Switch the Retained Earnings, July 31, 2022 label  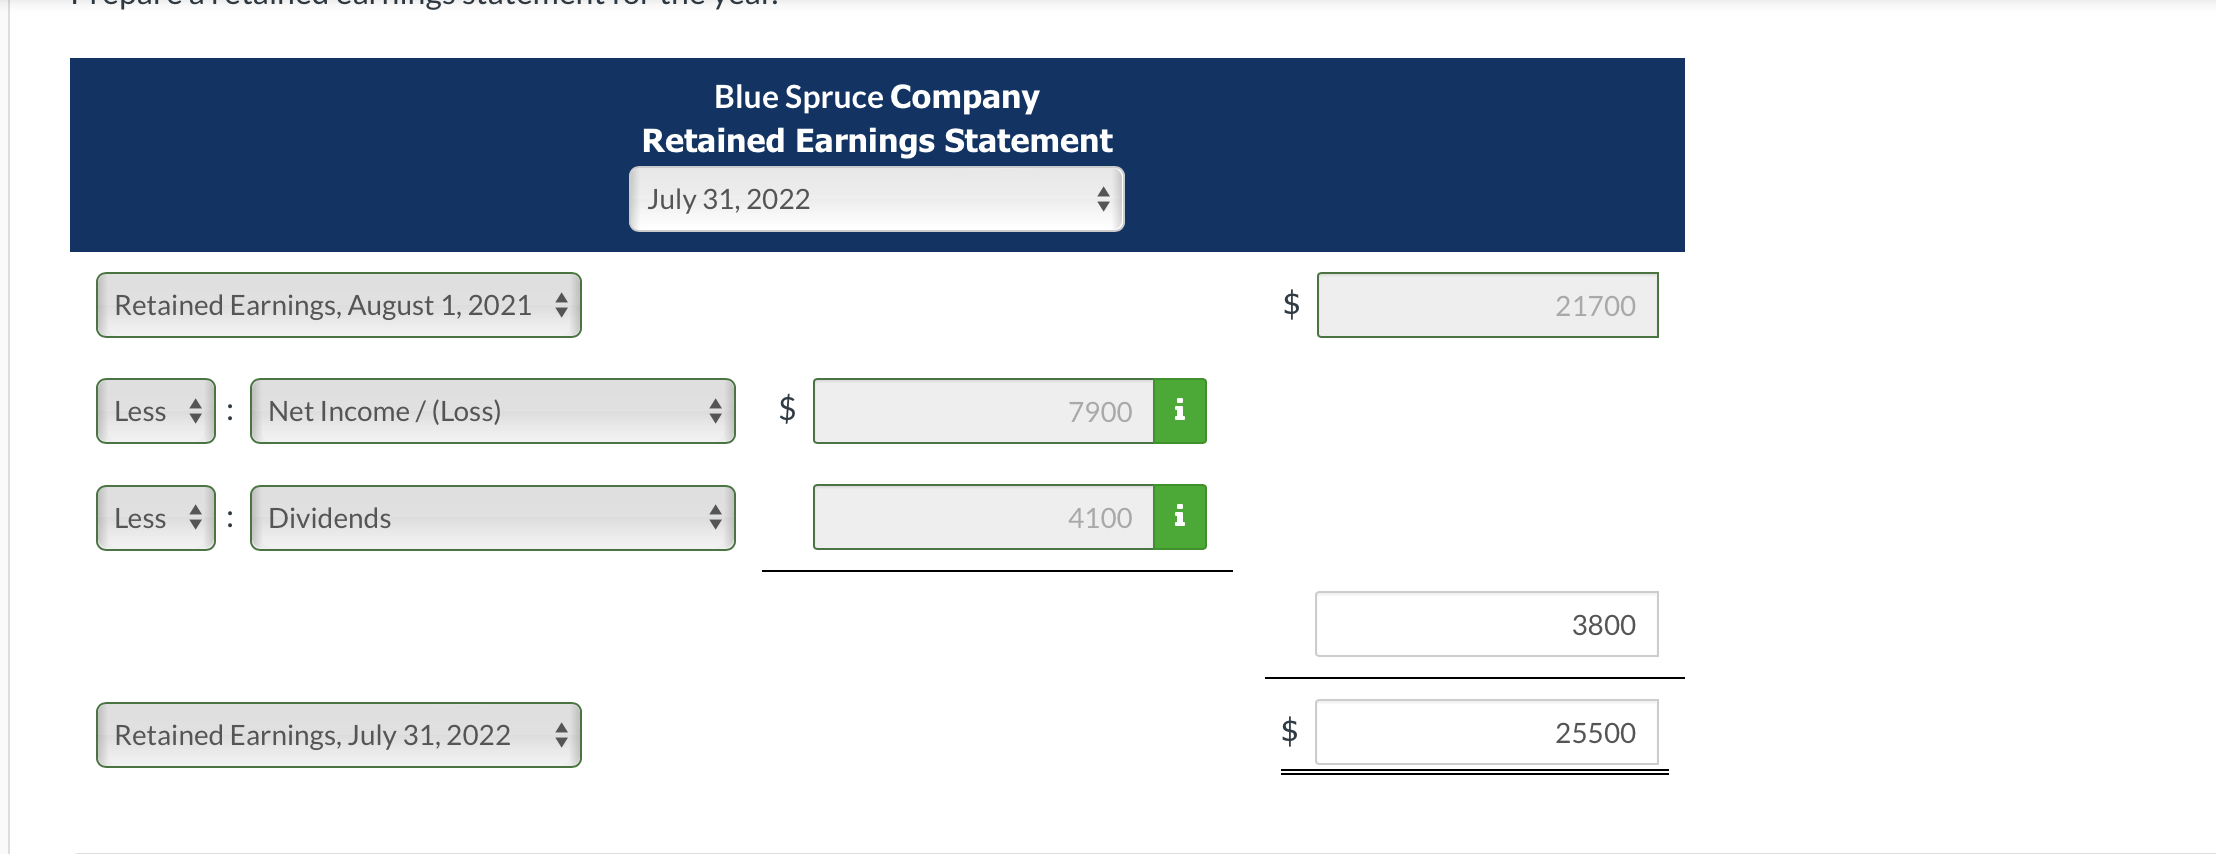(340, 735)
